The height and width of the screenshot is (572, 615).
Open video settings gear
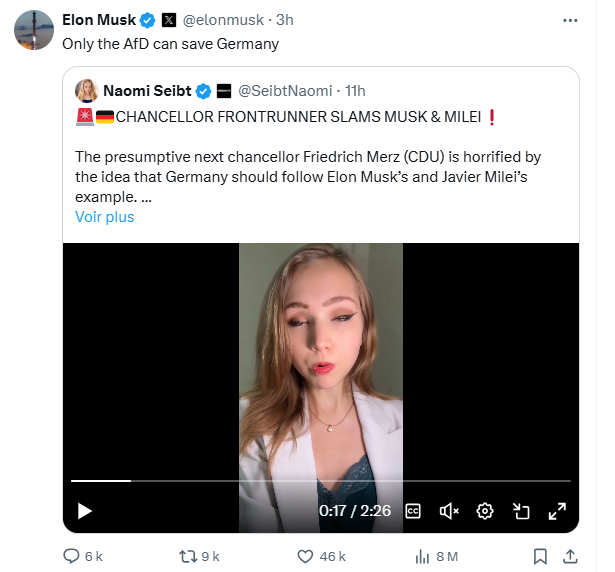[x=485, y=511]
